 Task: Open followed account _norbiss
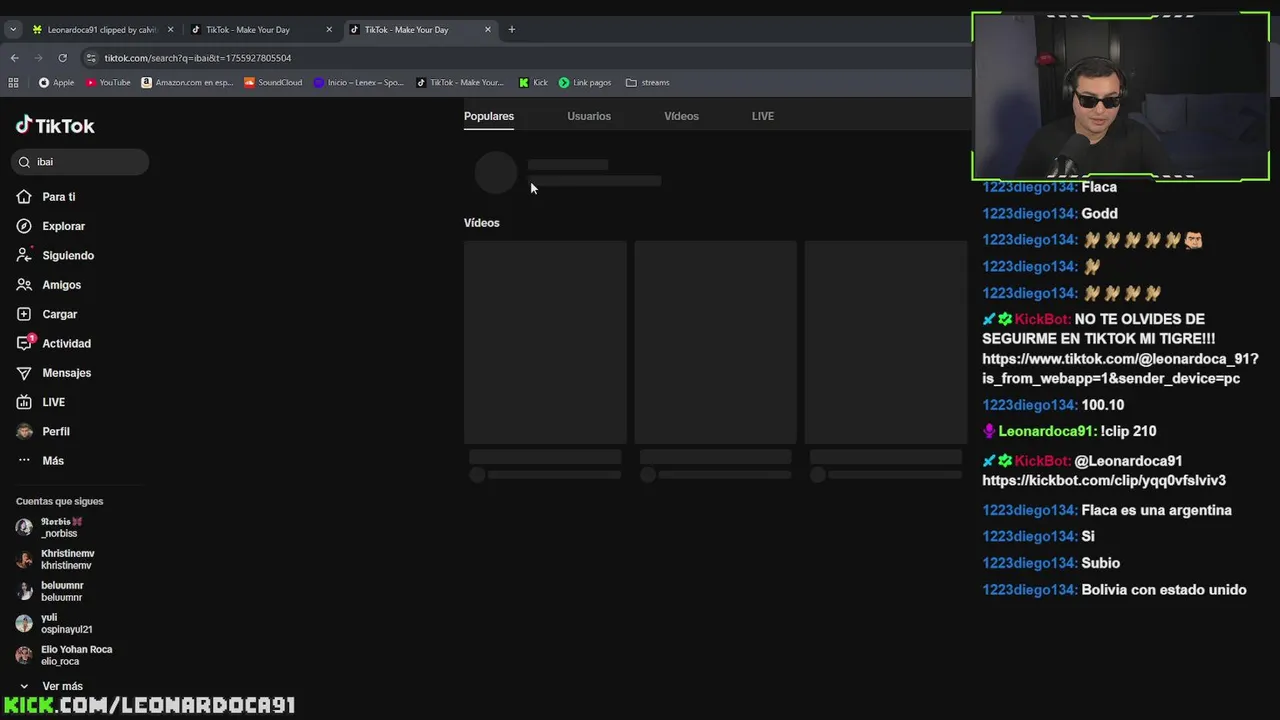62,527
